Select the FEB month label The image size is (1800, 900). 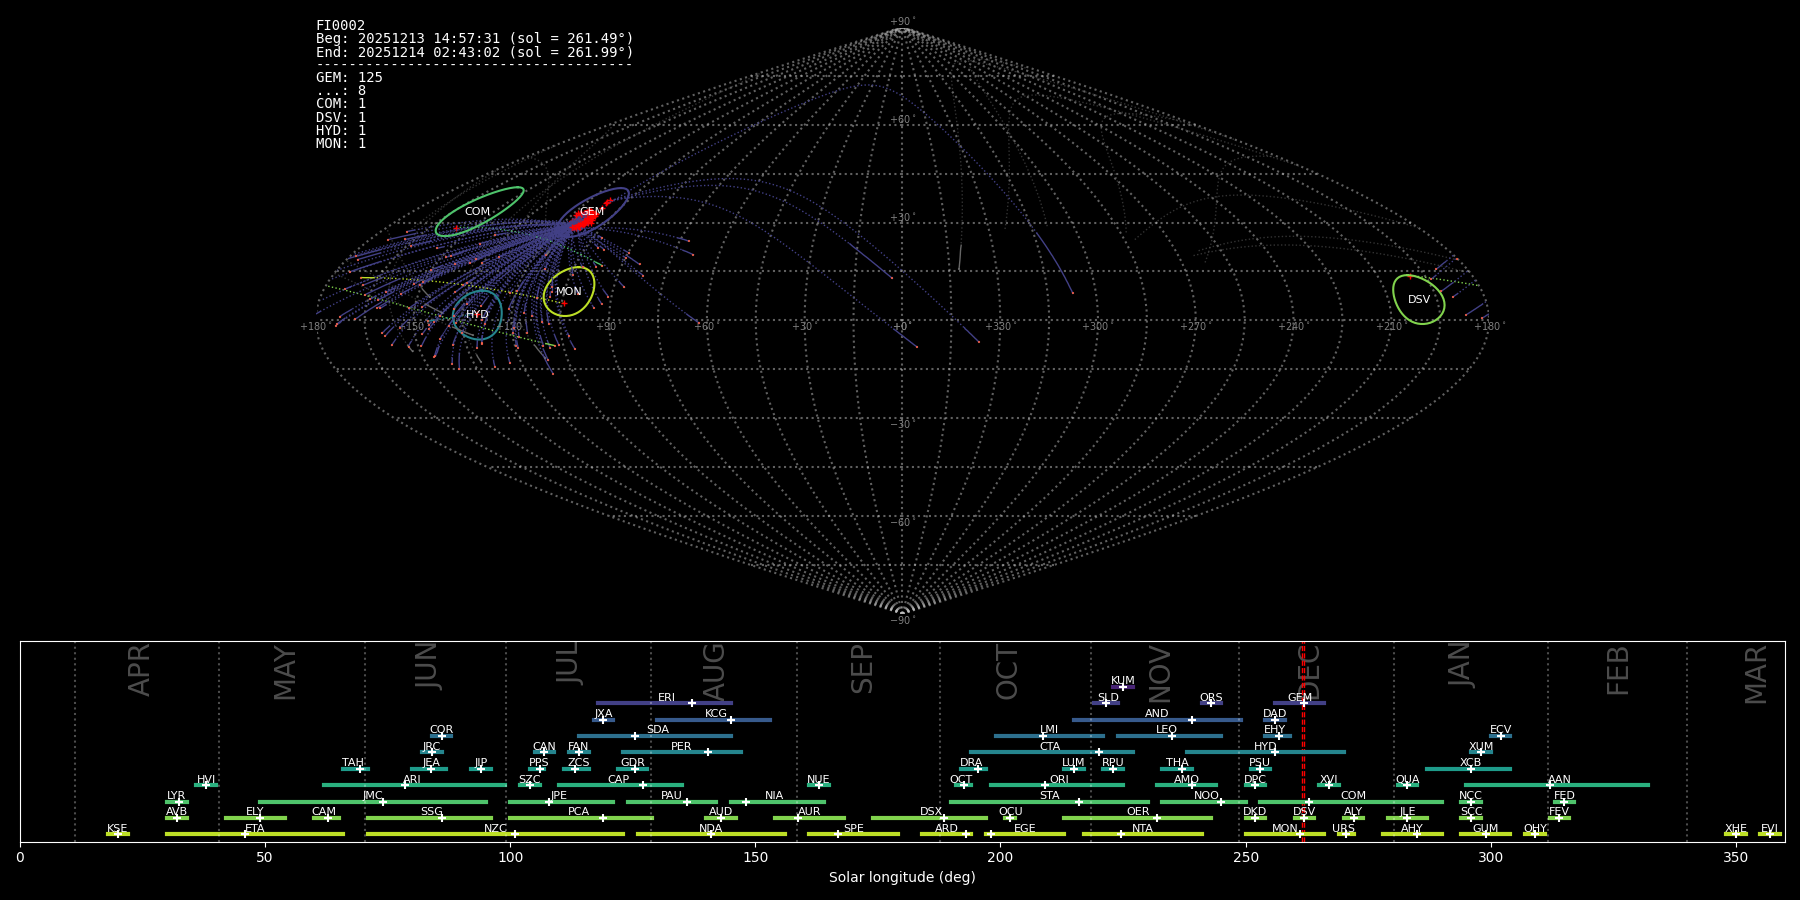[x=1618, y=671]
